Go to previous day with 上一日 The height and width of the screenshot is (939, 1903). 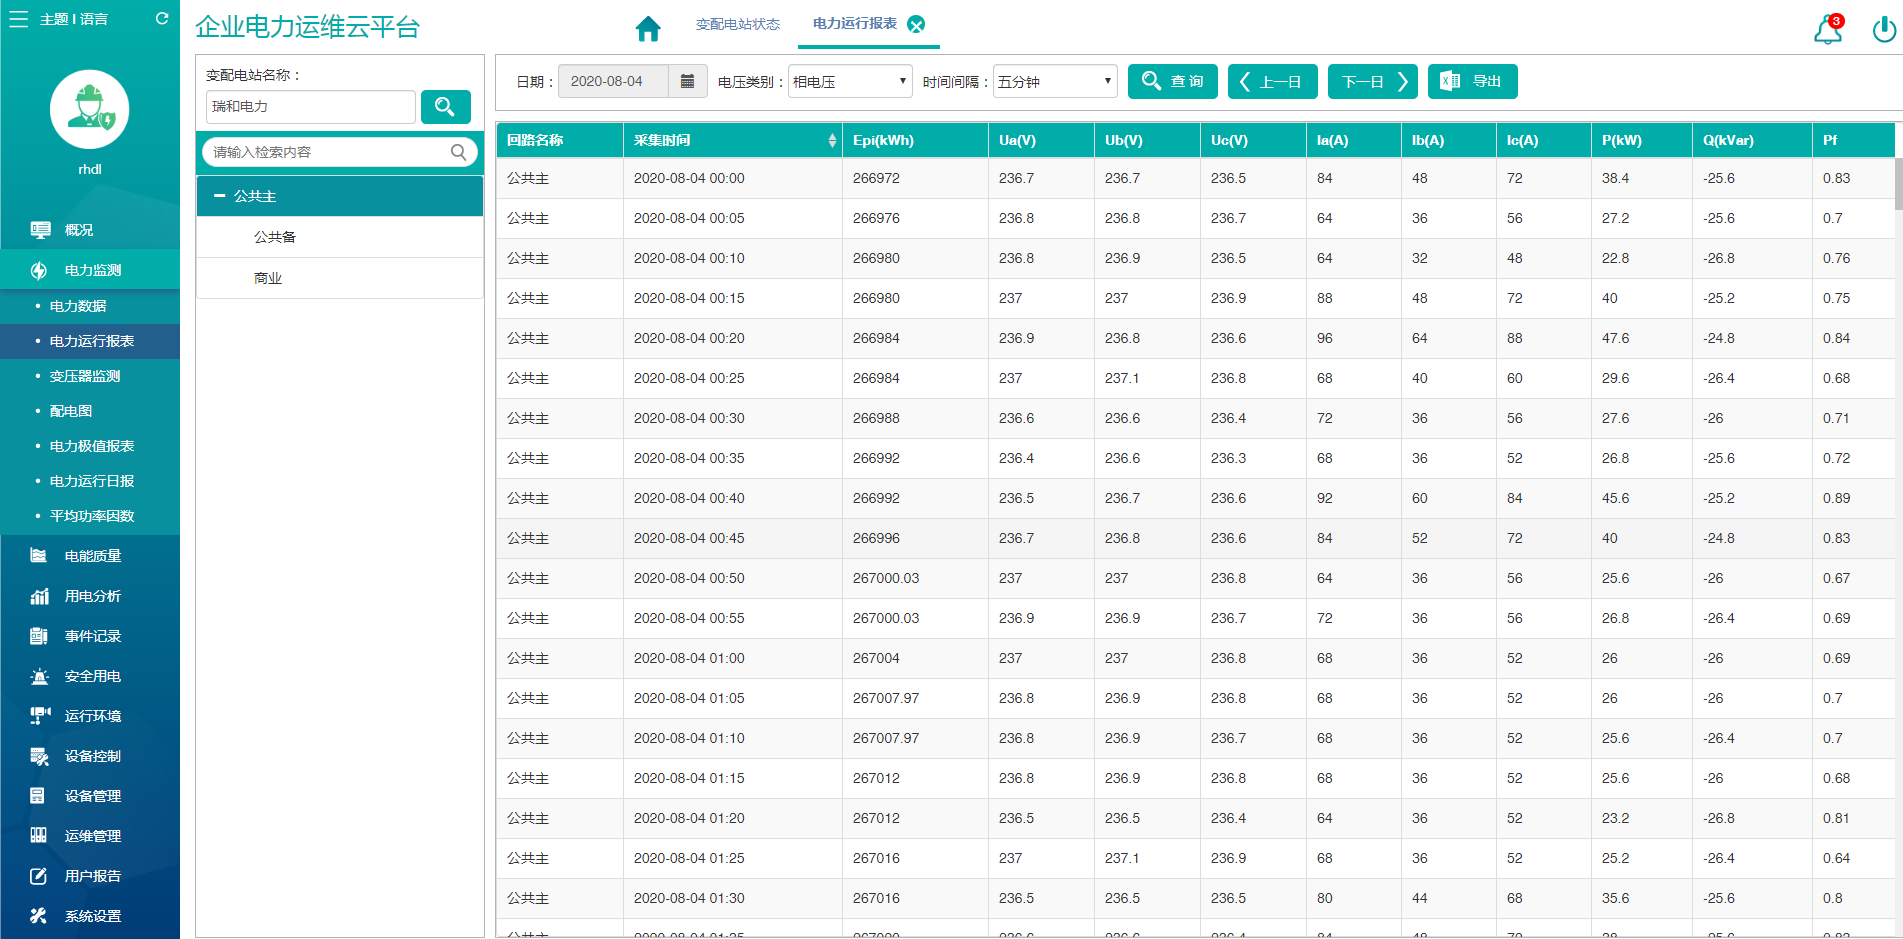(1272, 81)
